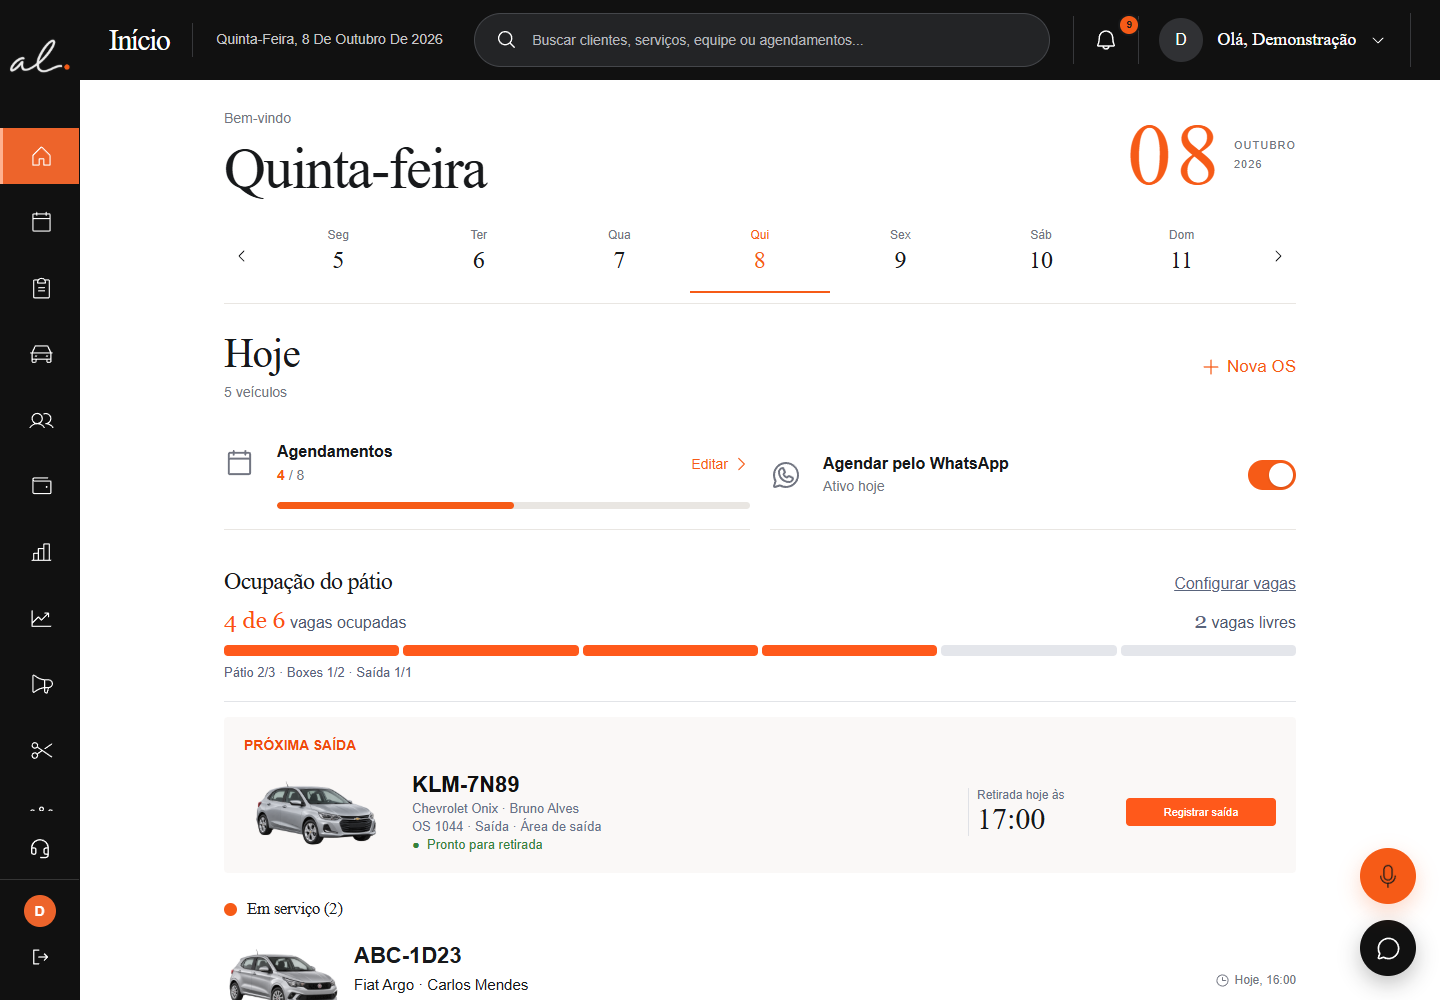
Task: Open the calendar icon in sidebar
Action: click(x=41, y=222)
